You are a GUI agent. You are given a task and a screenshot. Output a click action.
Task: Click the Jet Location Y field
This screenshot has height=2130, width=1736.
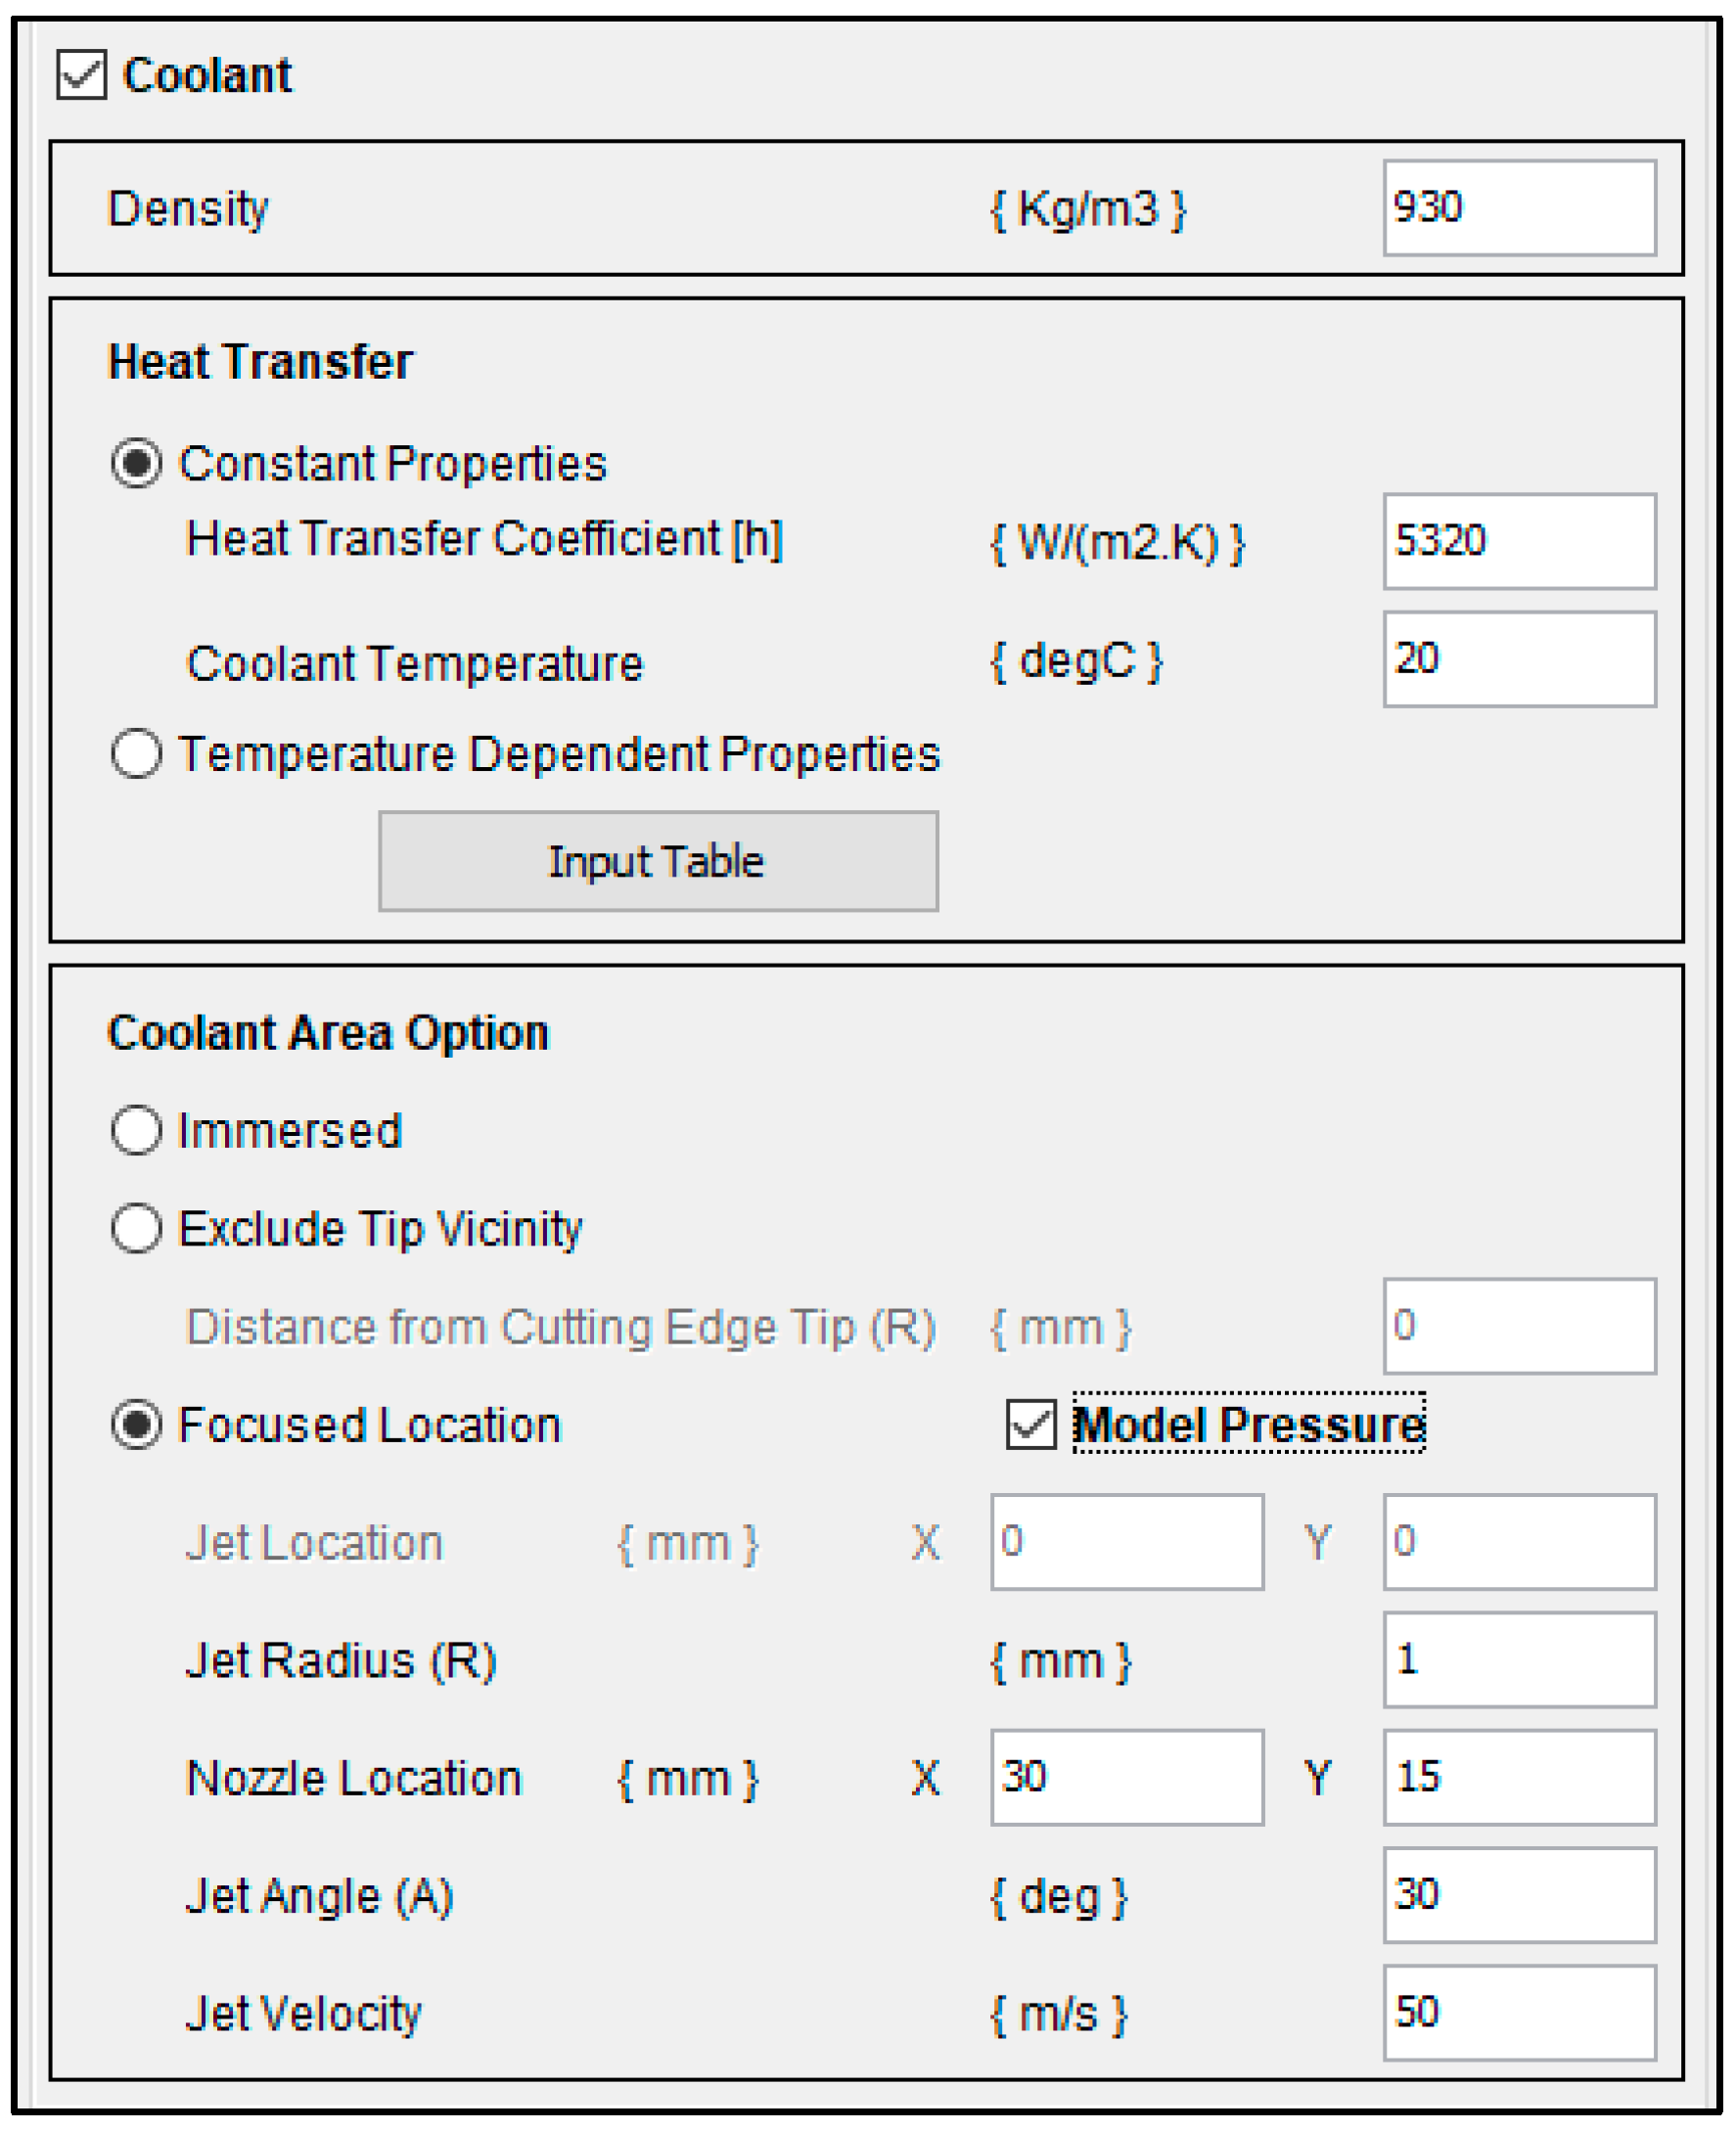pyautogui.click(x=1519, y=1542)
